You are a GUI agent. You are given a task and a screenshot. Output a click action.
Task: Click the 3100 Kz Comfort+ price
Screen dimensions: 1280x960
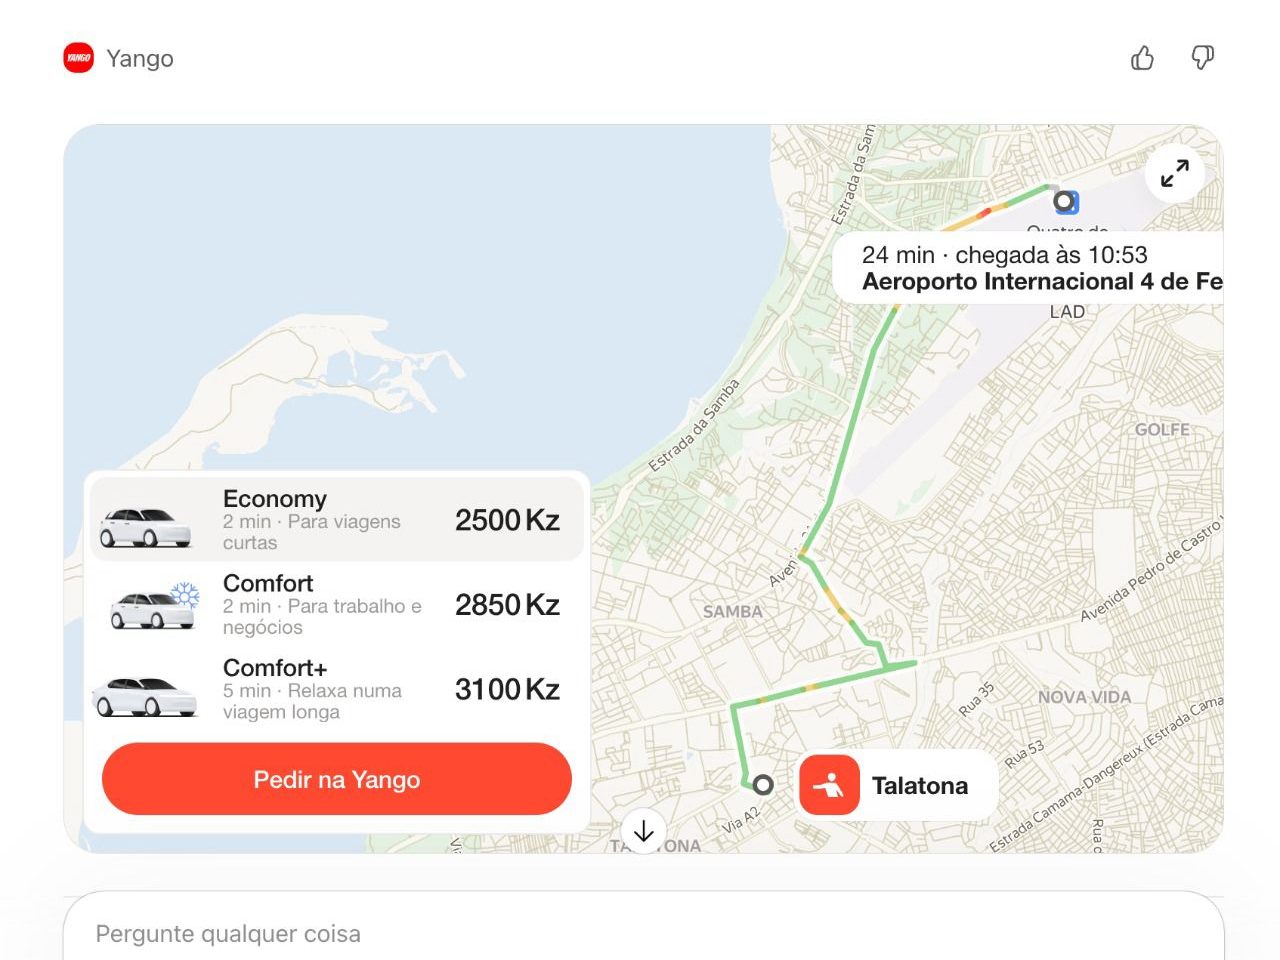click(507, 689)
